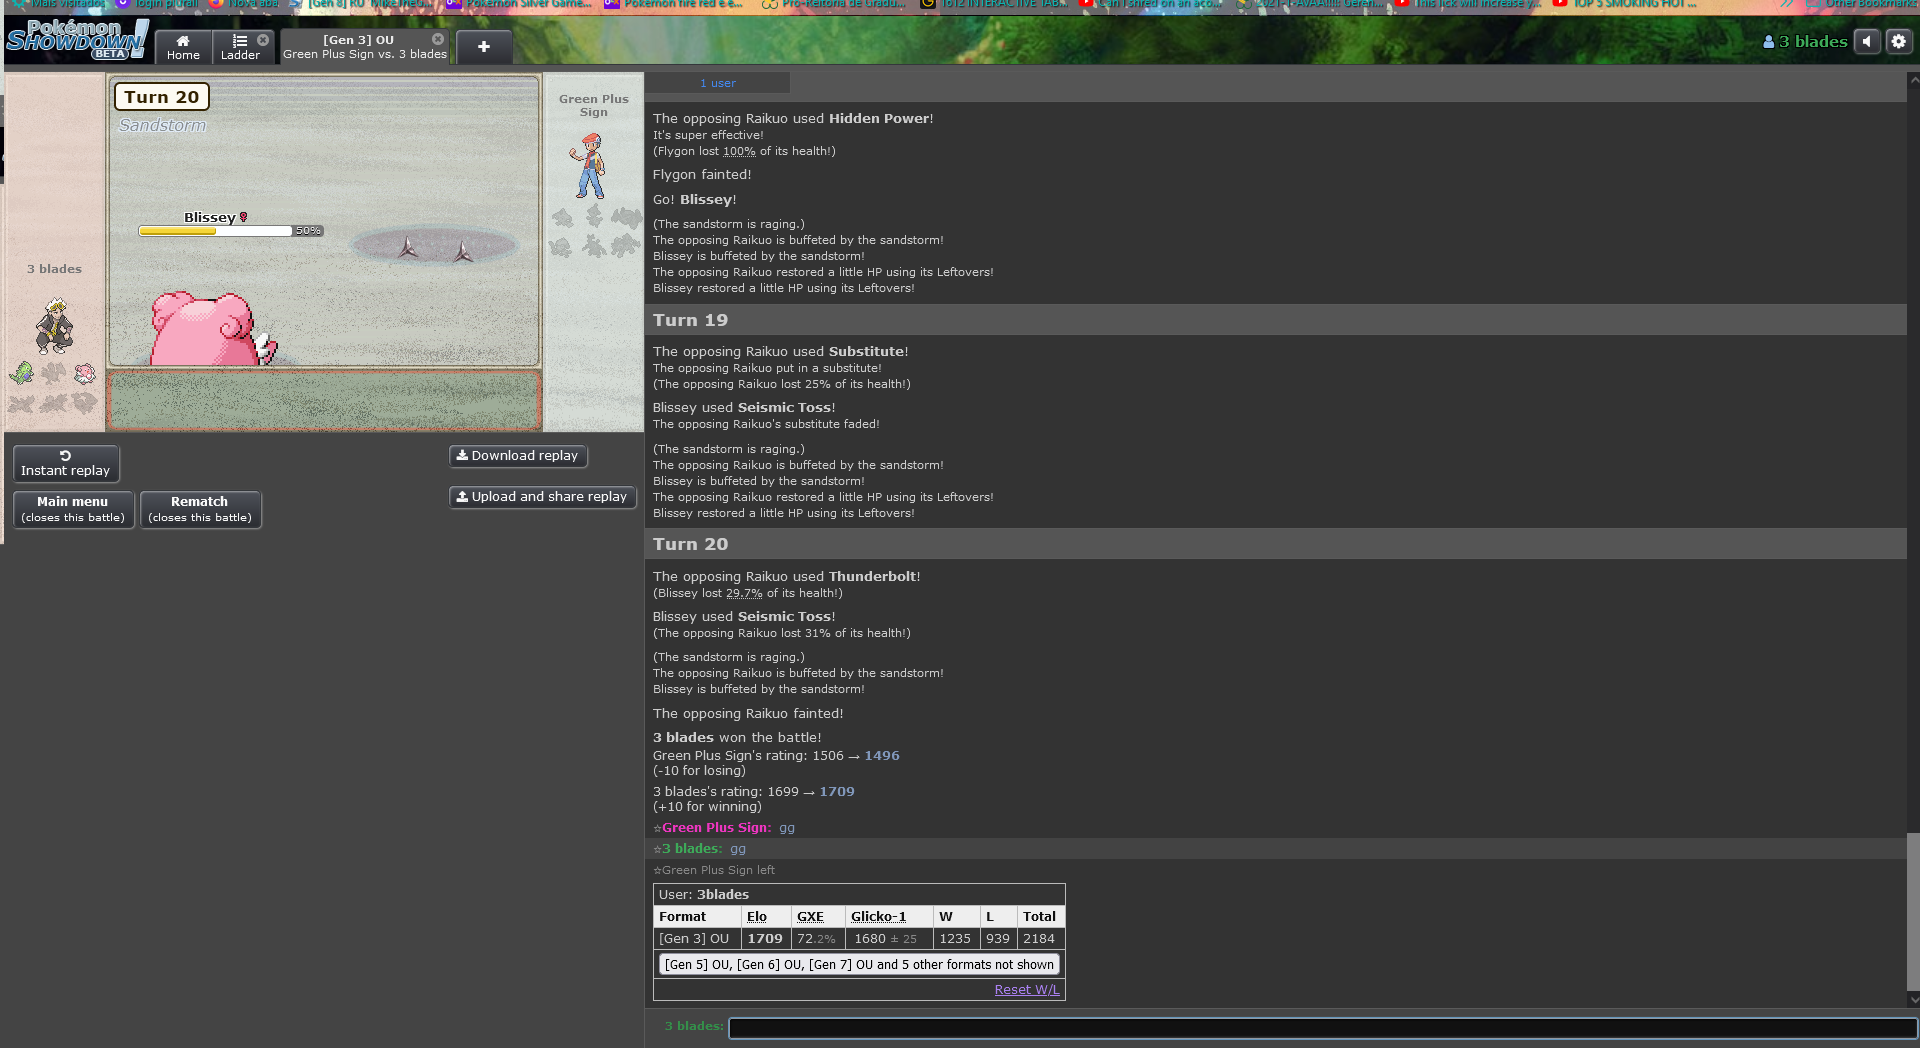The image size is (1920, 1048).
Task: Click the chat log scrollbar thumb
Action: [x=1913, y=911]
